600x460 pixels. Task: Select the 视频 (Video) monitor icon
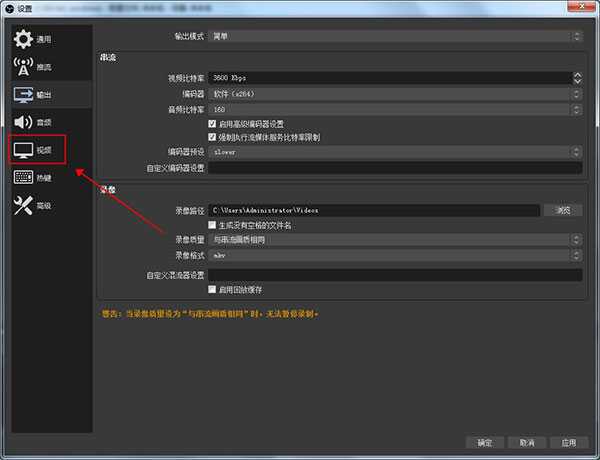(23, 150)
